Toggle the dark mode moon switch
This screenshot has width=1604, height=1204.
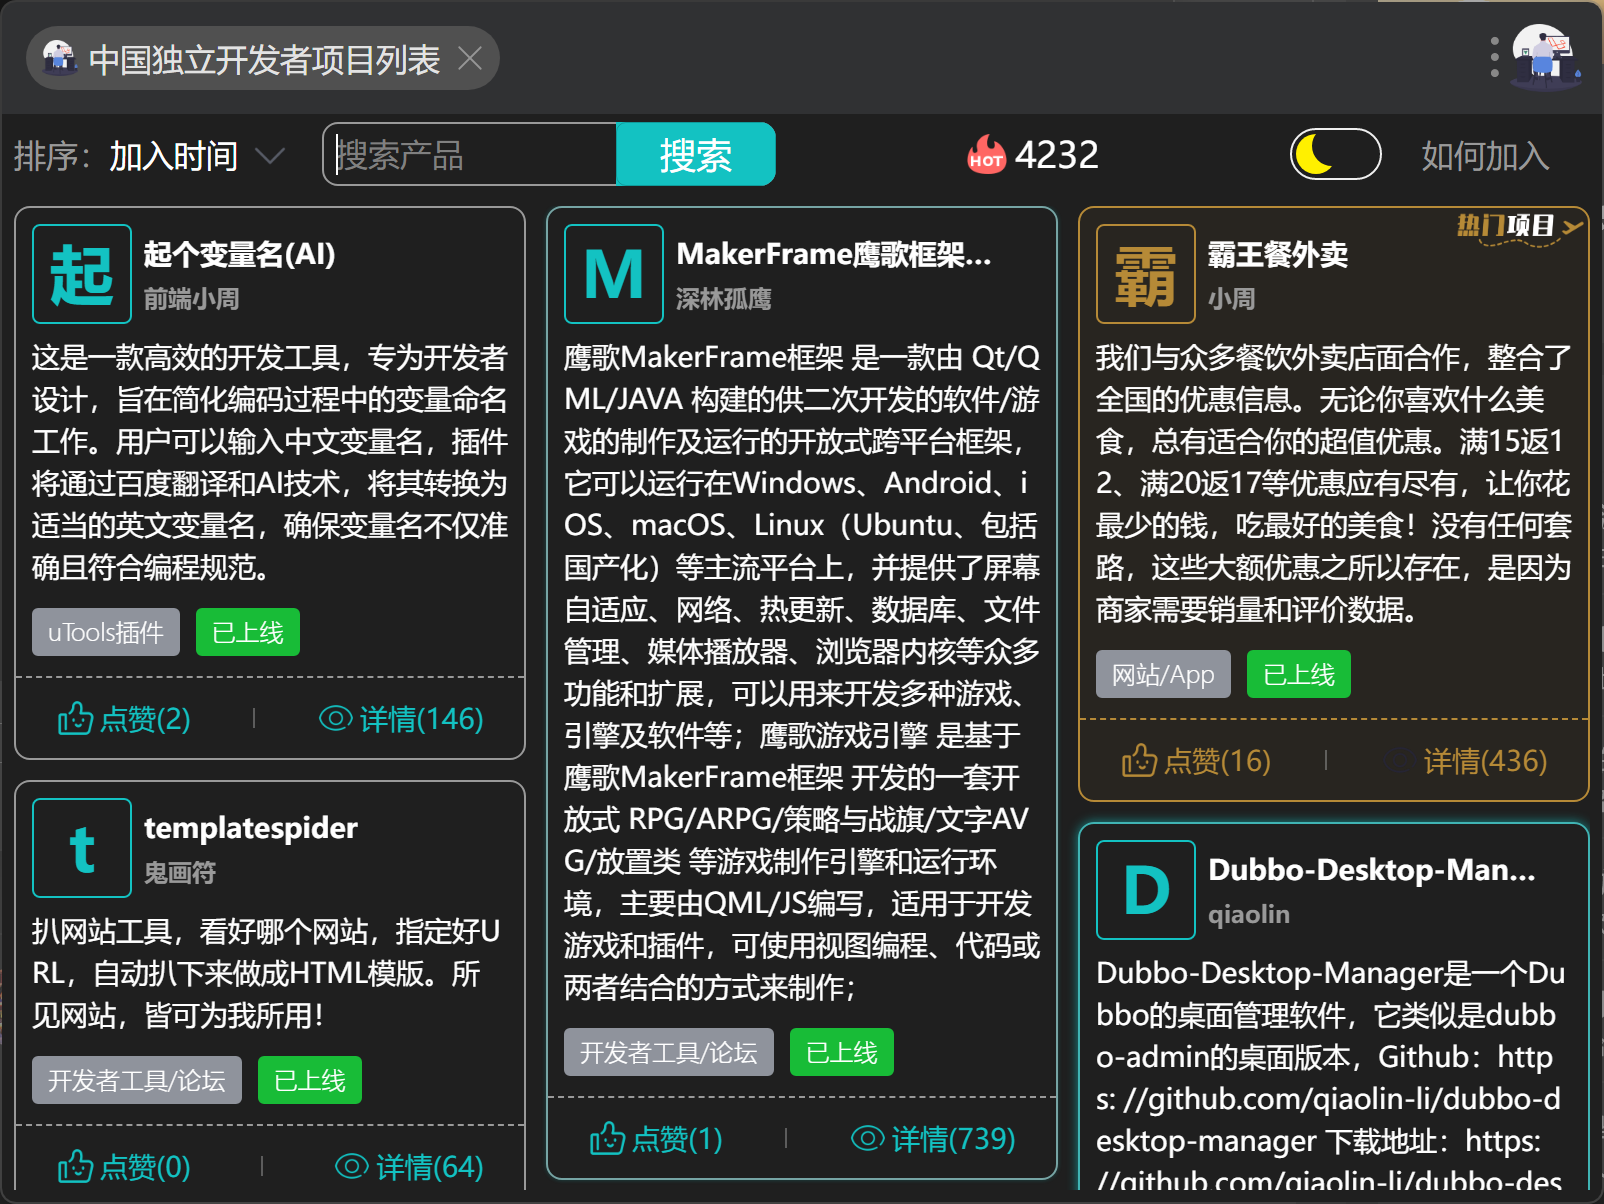click(x=1335, y=155)
